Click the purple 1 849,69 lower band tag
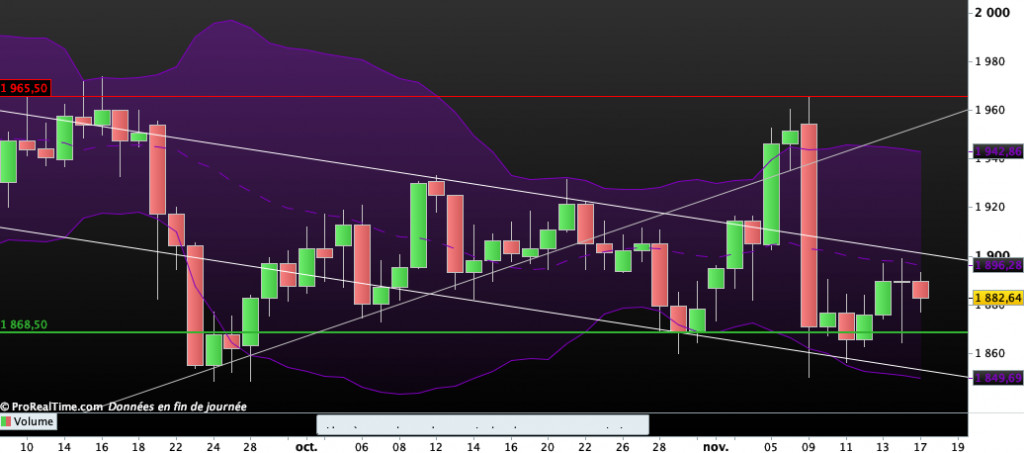1024x453 pixels. point(999,378)
